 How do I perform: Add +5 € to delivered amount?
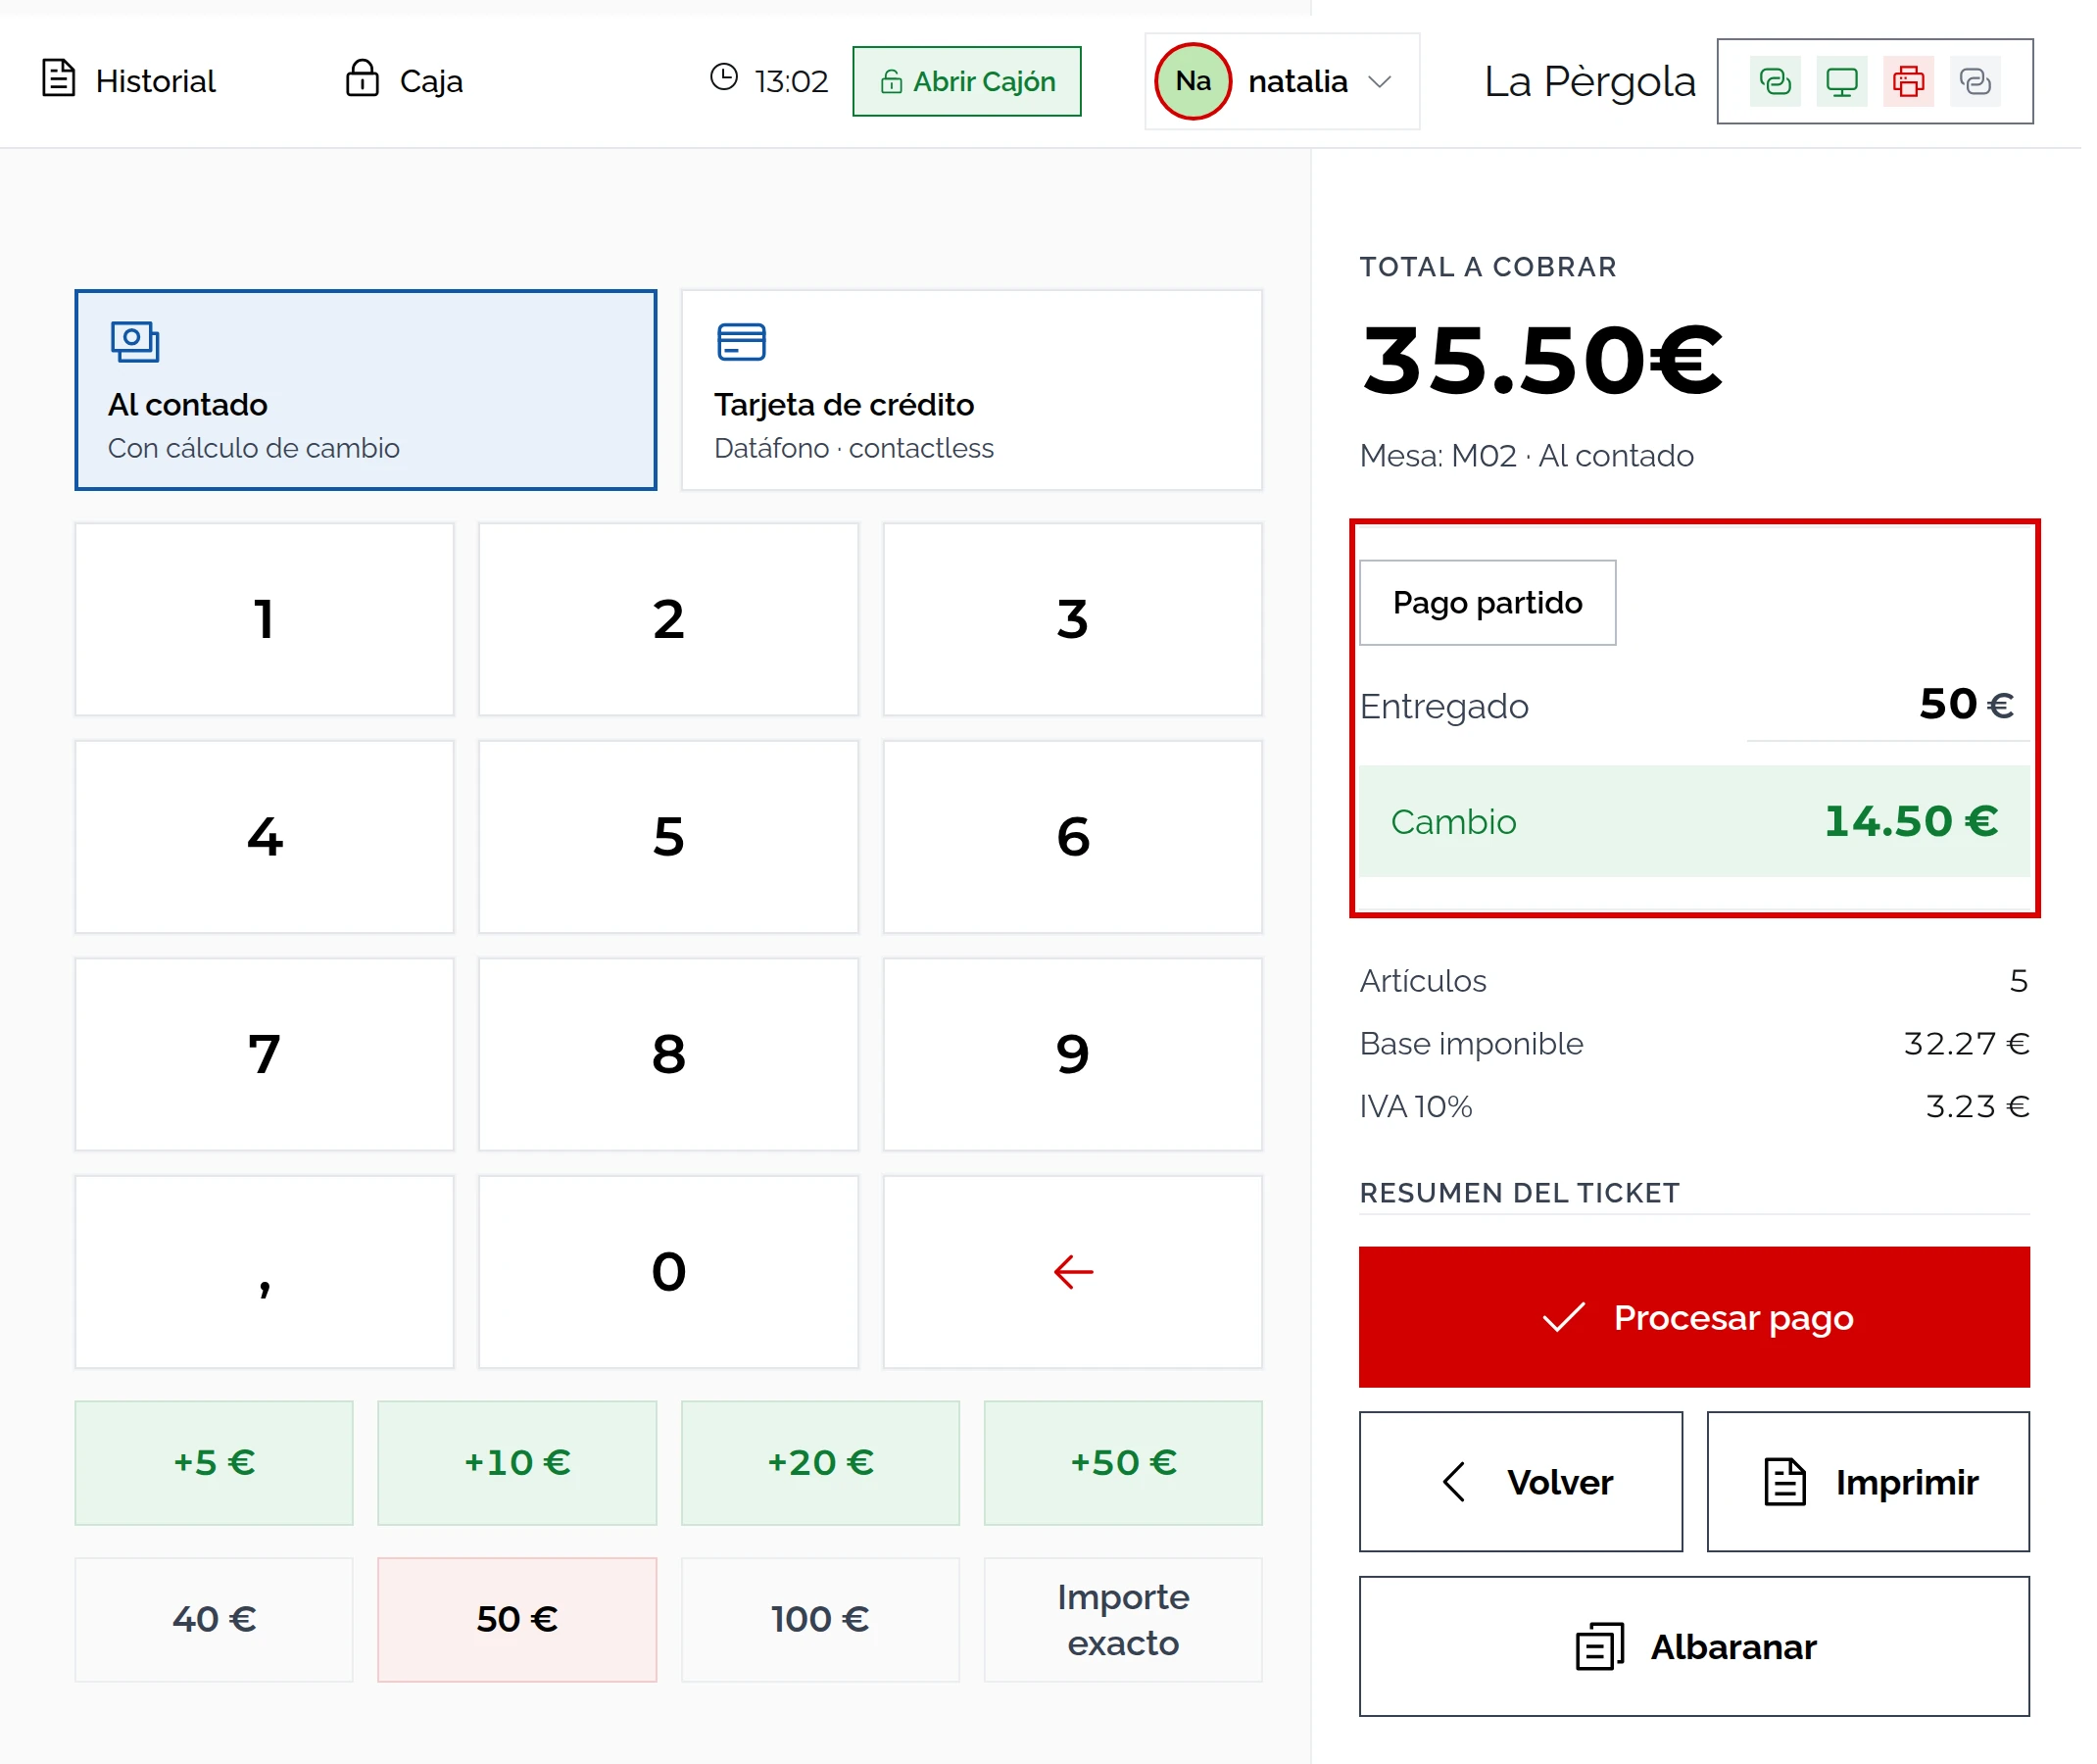pos(214,1463)
